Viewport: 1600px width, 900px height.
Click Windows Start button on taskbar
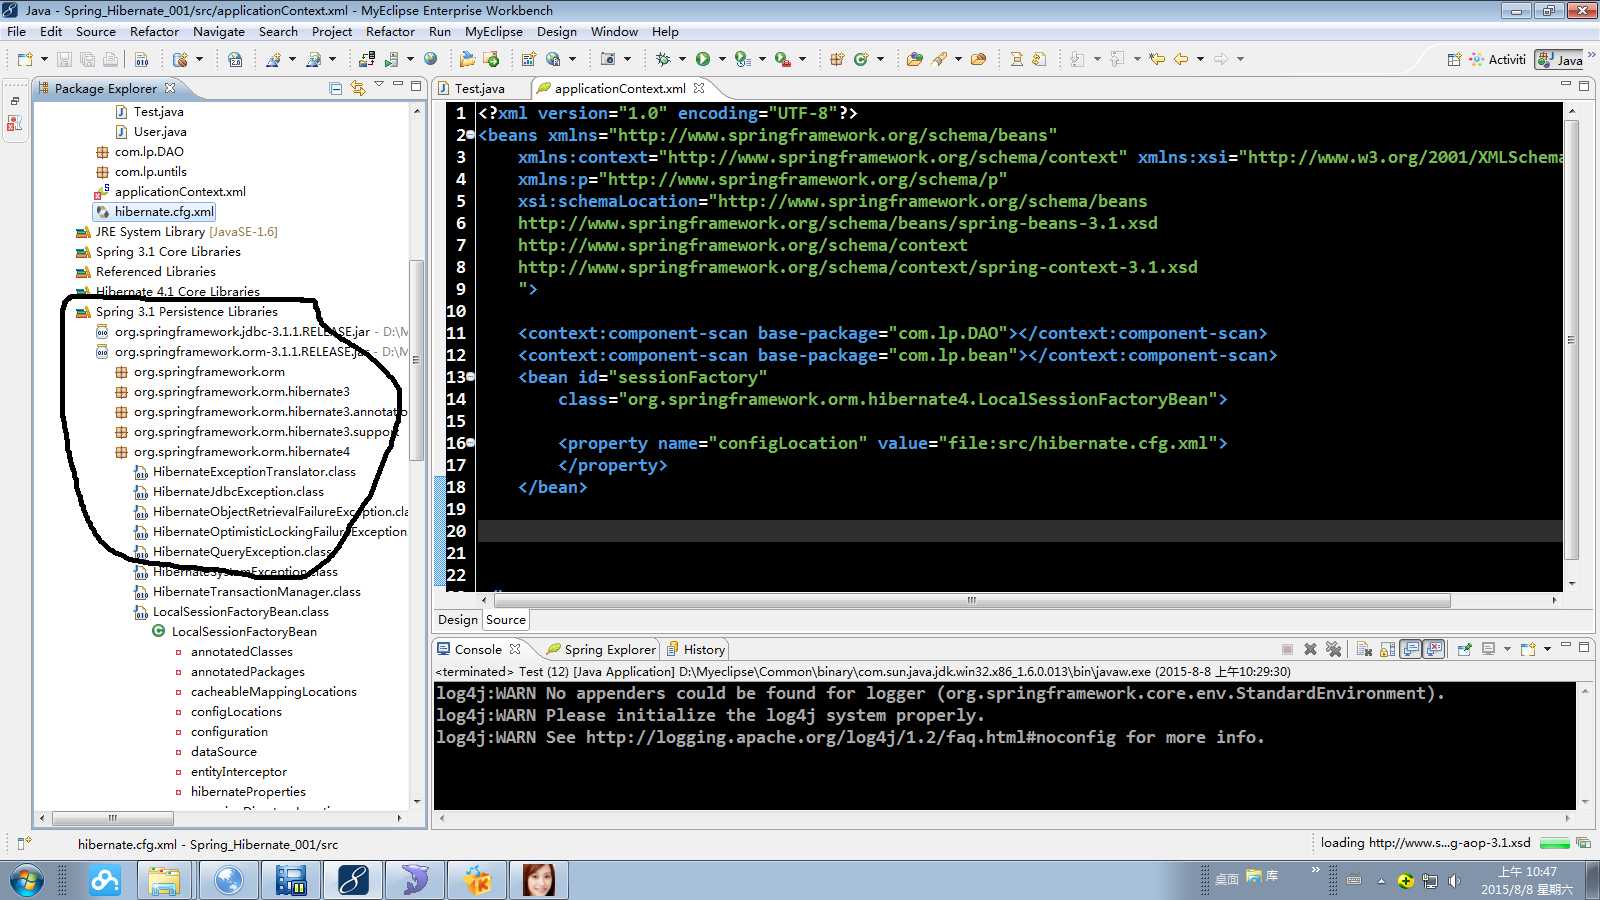[27, 881]
